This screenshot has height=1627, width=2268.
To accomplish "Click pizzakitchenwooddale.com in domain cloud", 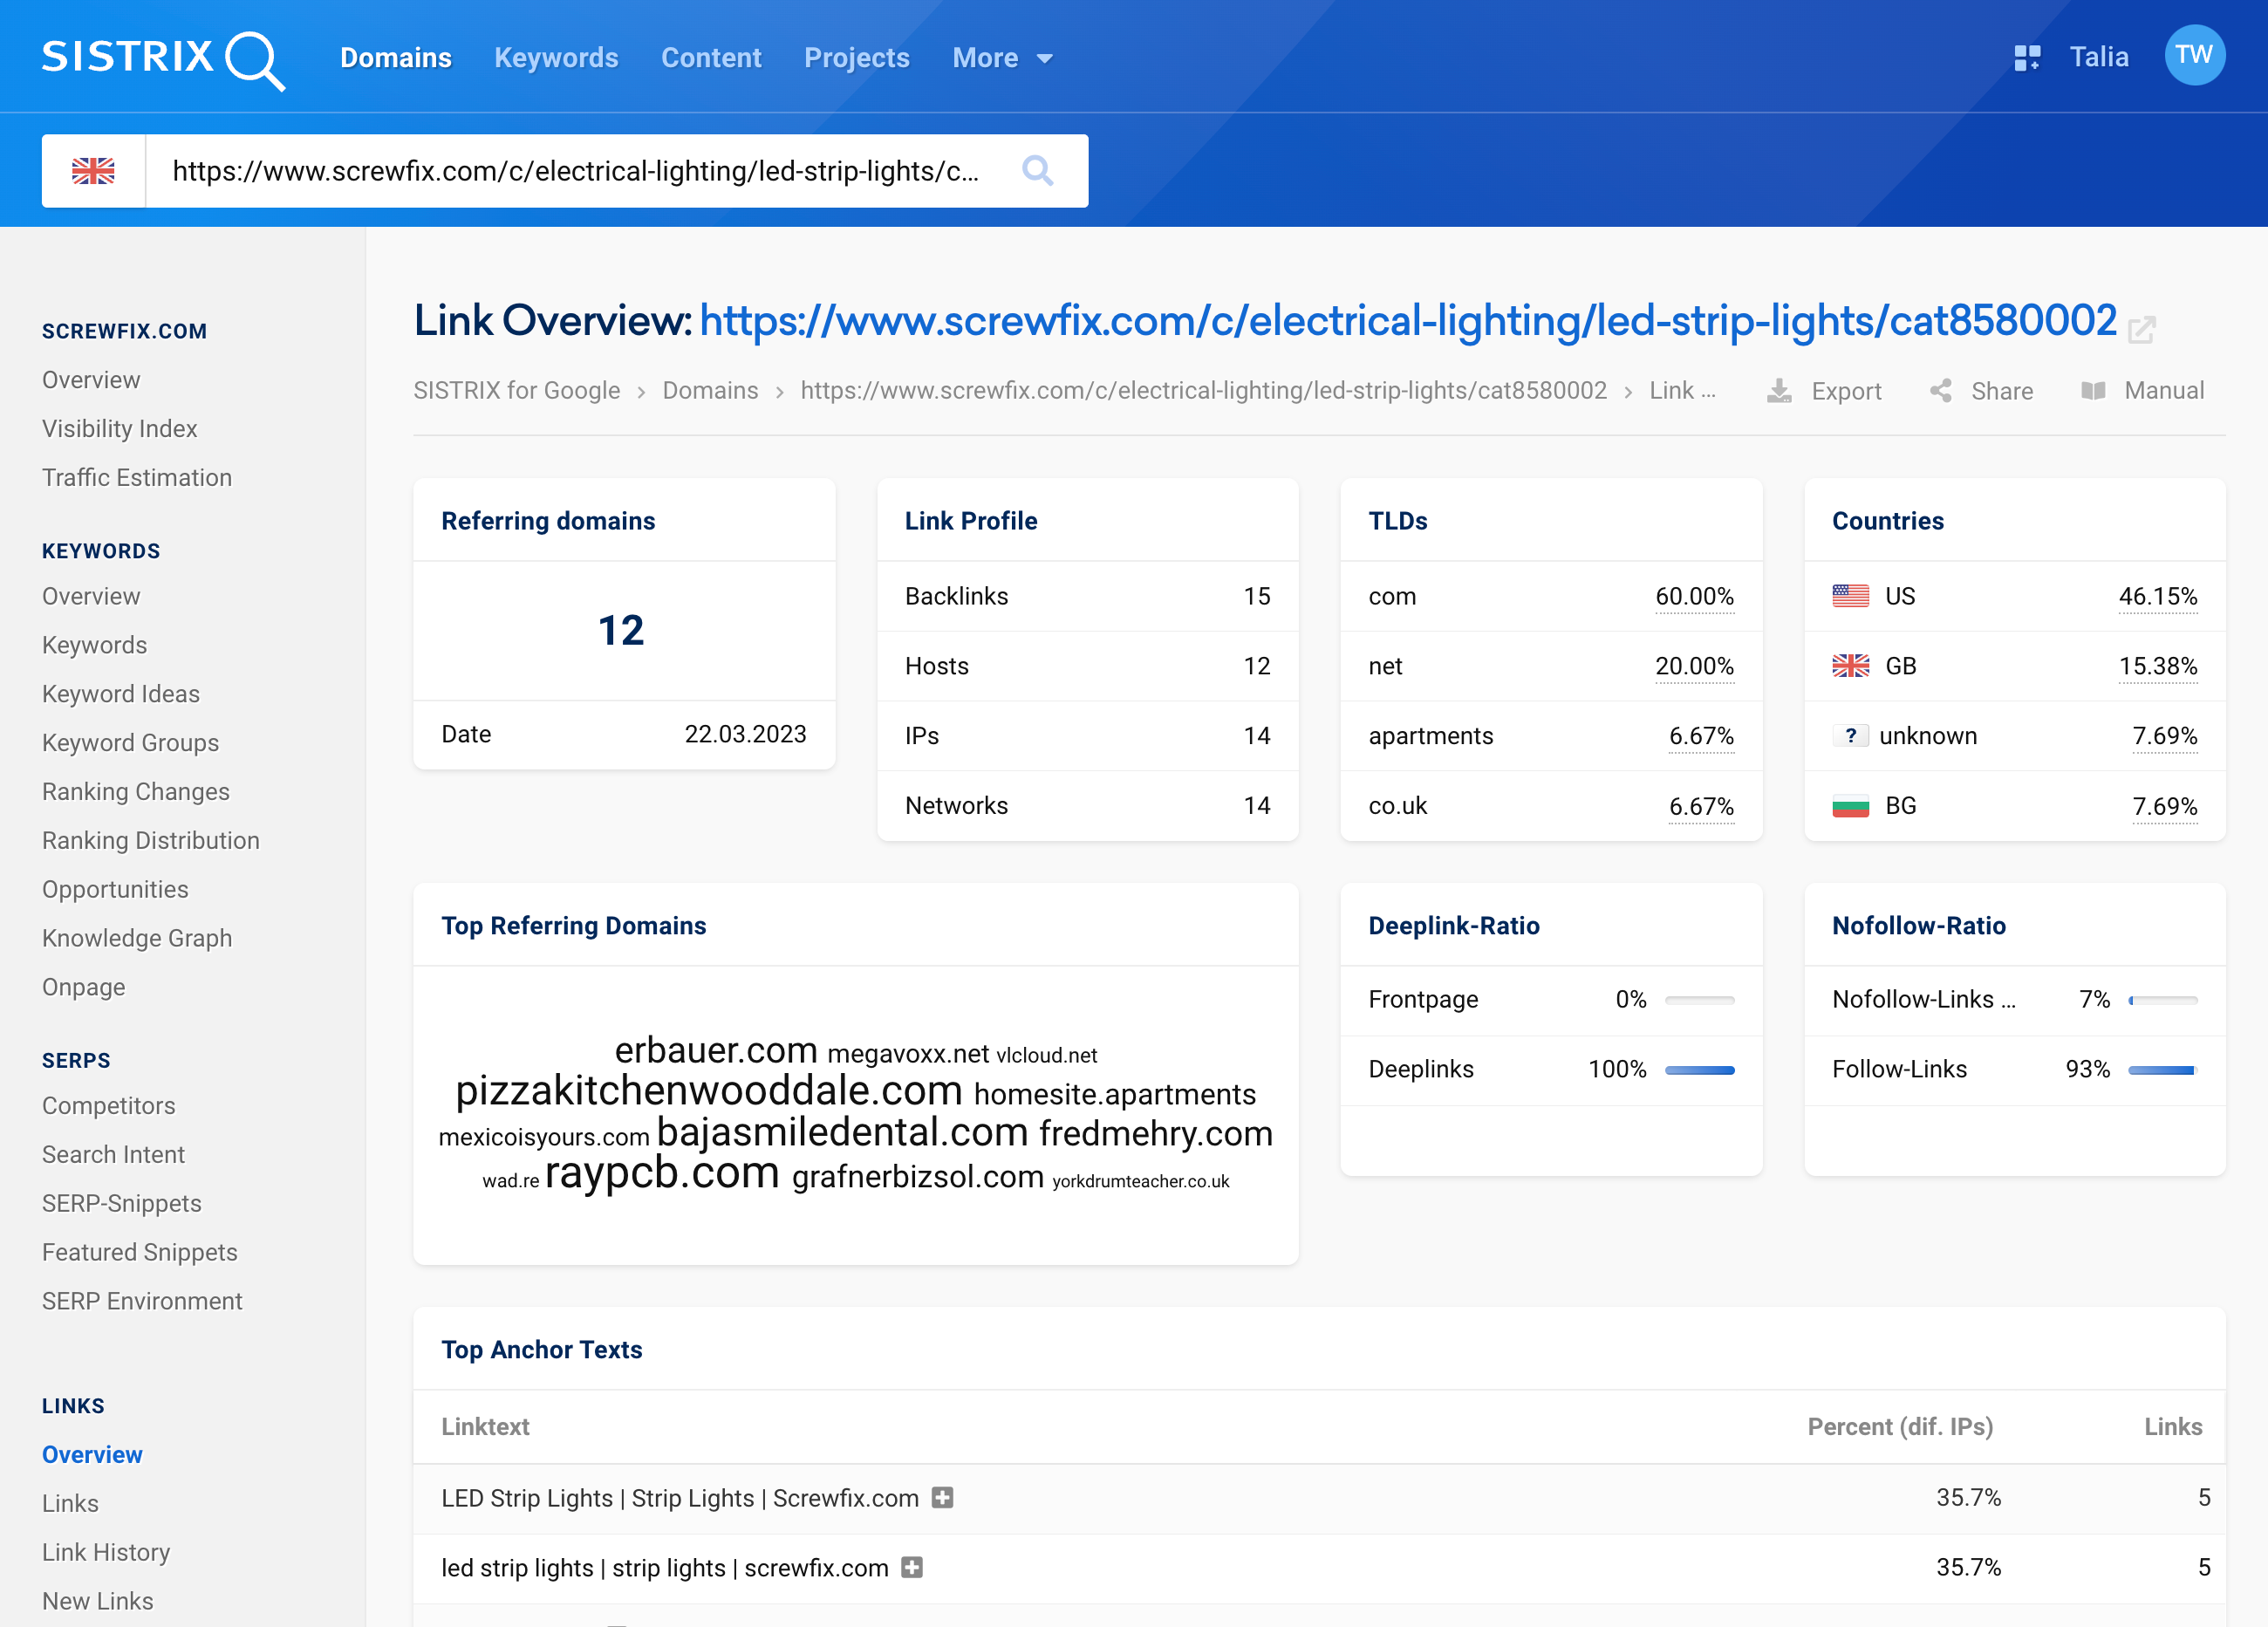I will point(709,1090).
